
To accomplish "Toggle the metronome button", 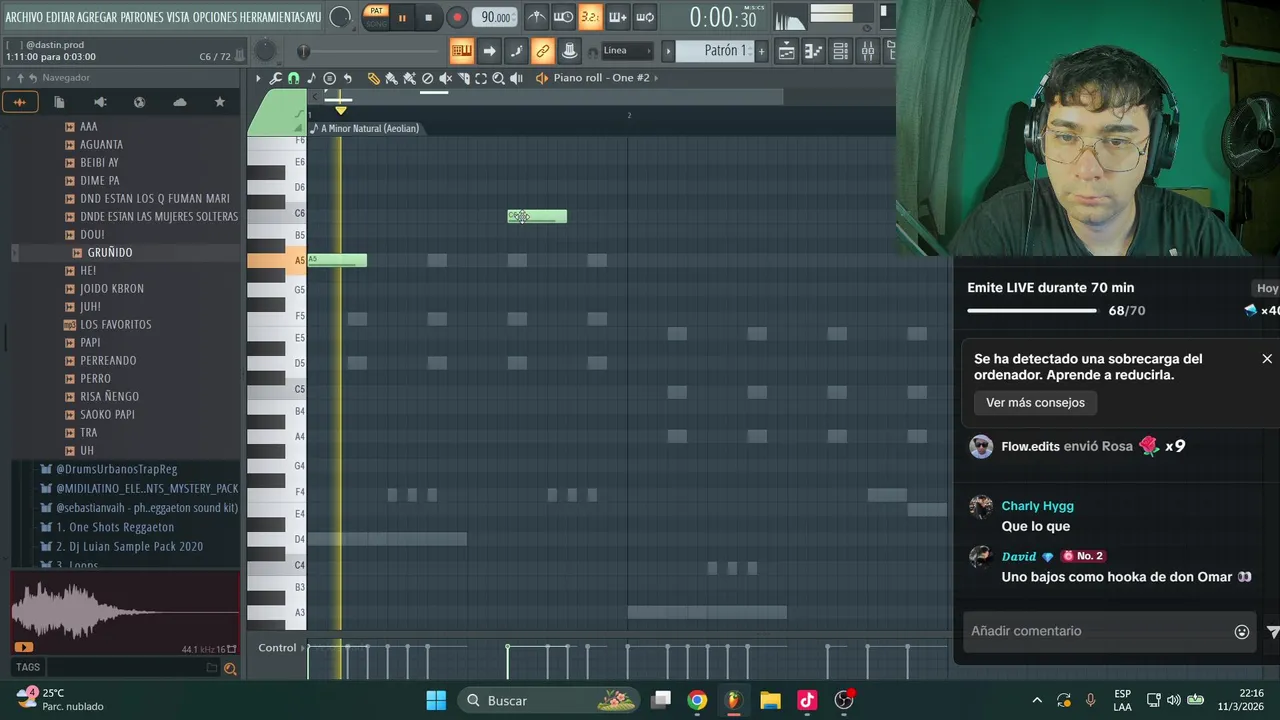I will 537,17.
